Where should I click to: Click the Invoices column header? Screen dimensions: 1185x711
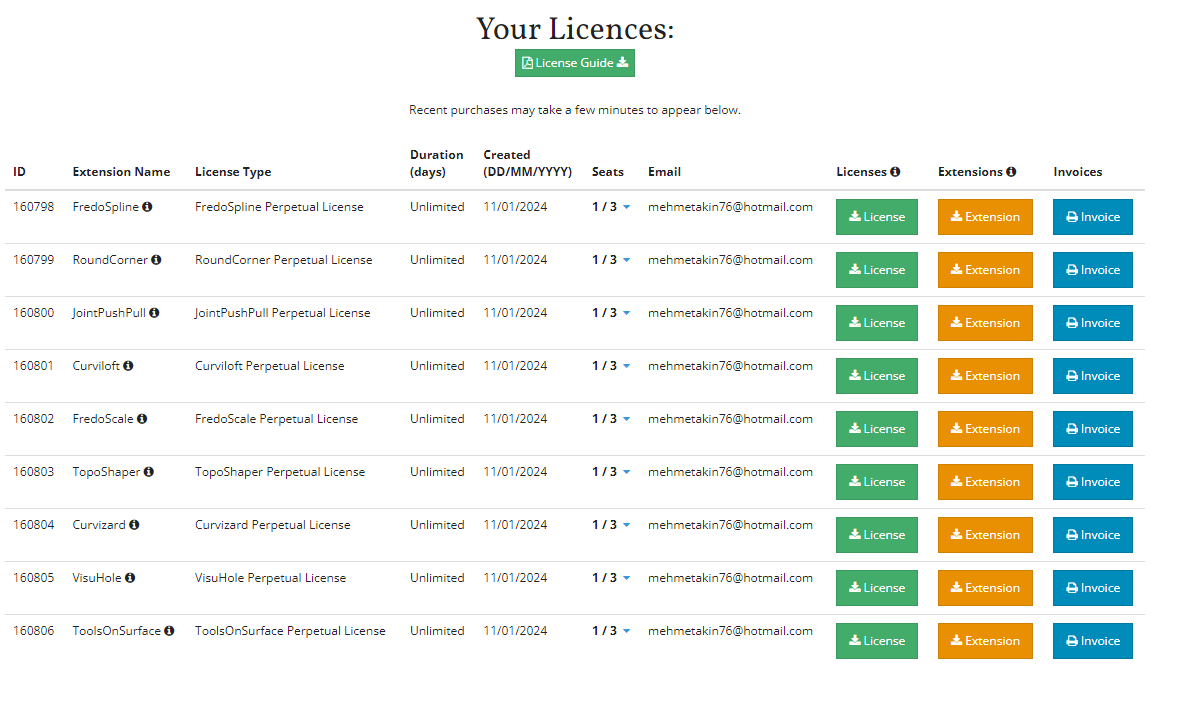[x=1078, y=172]
